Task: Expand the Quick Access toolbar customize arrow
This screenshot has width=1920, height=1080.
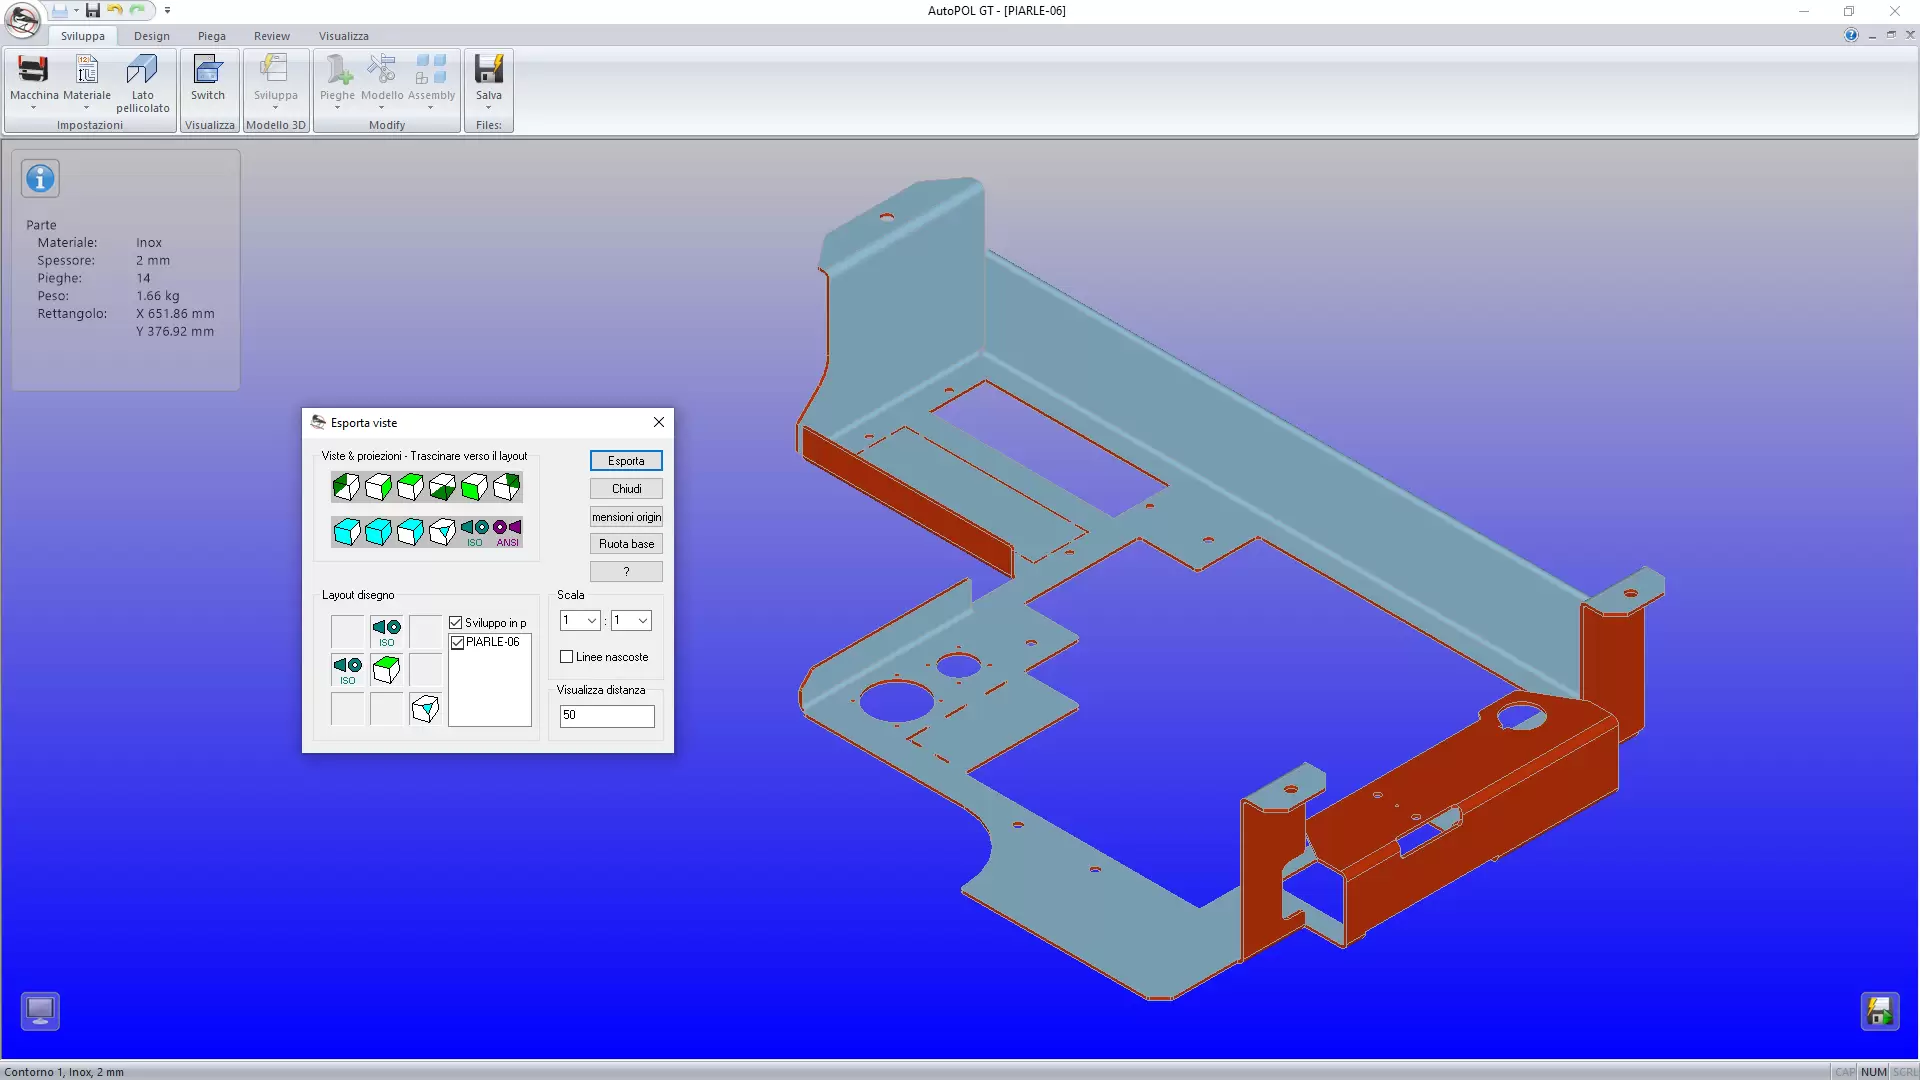Action: pos(167,11)
